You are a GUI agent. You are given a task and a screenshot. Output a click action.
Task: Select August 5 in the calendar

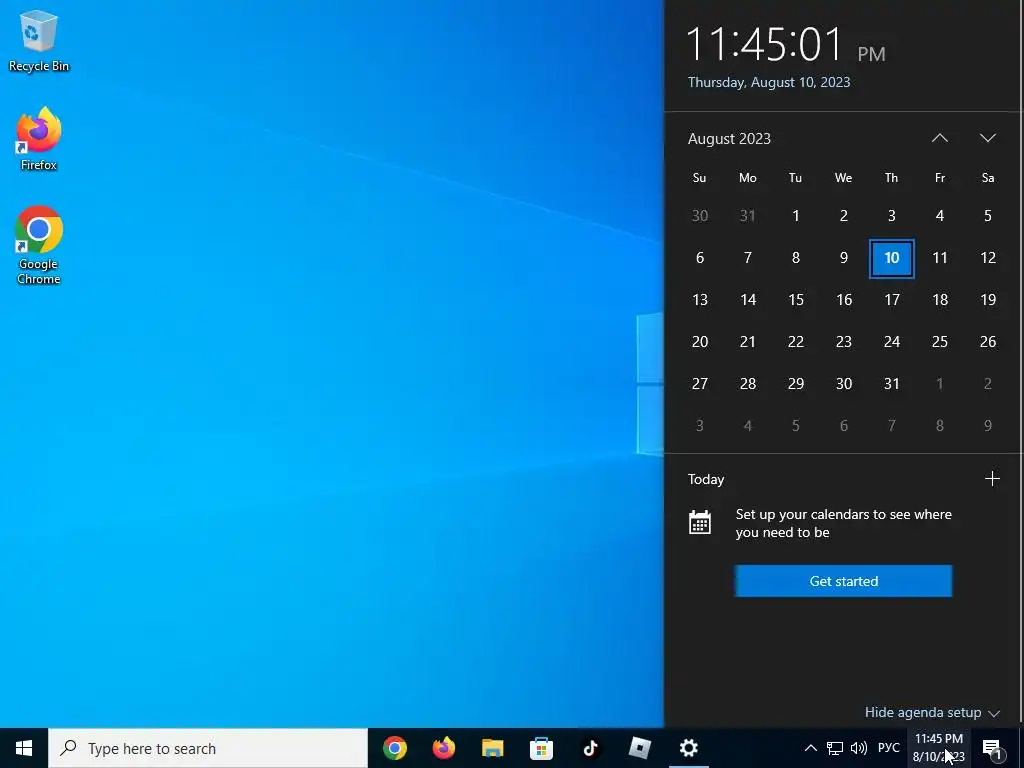click(987, 216)
